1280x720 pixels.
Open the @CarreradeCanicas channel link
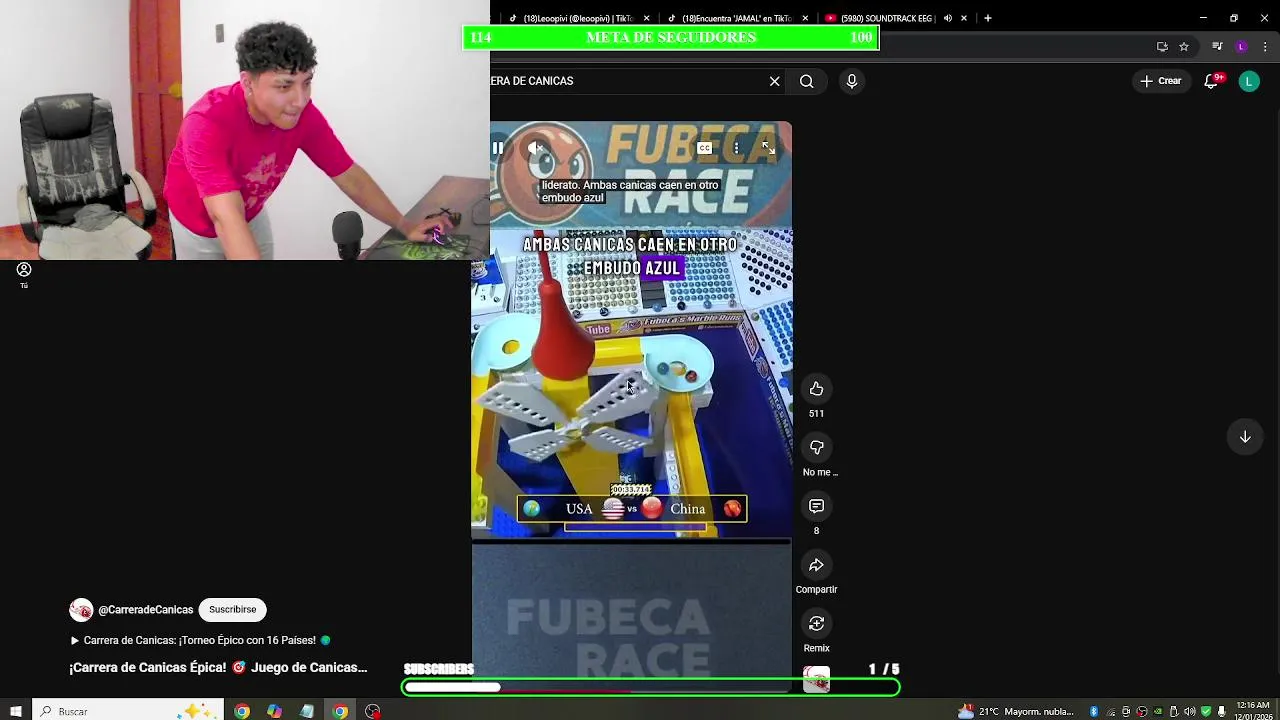click(145, 610)
